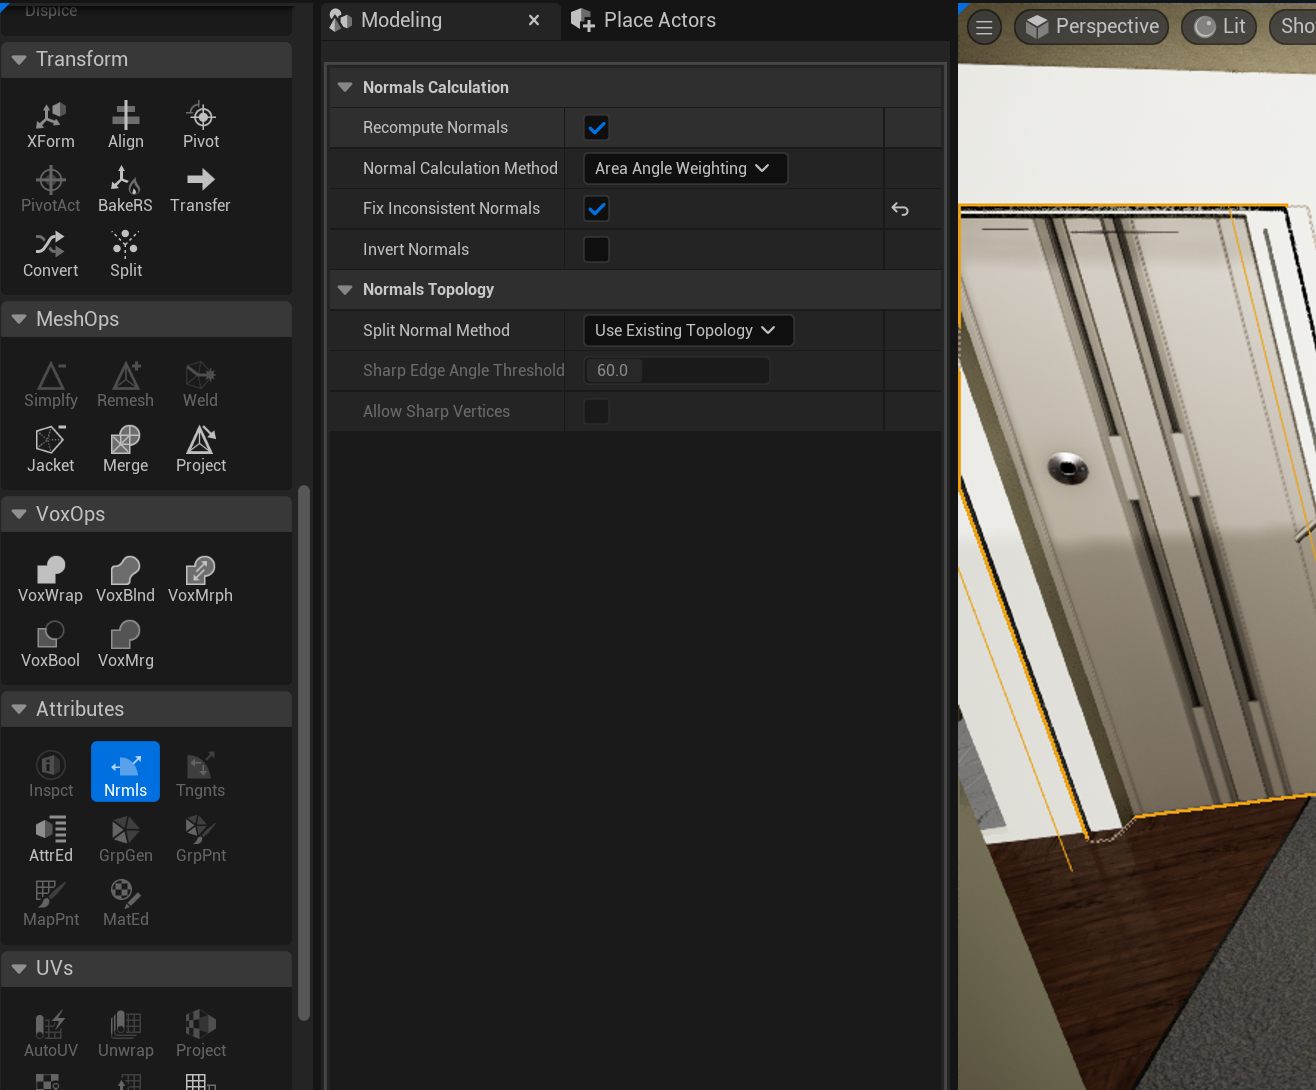The image size is (1316, 1090).
Task: Close the Modeling tab
Action: point(534,20)
